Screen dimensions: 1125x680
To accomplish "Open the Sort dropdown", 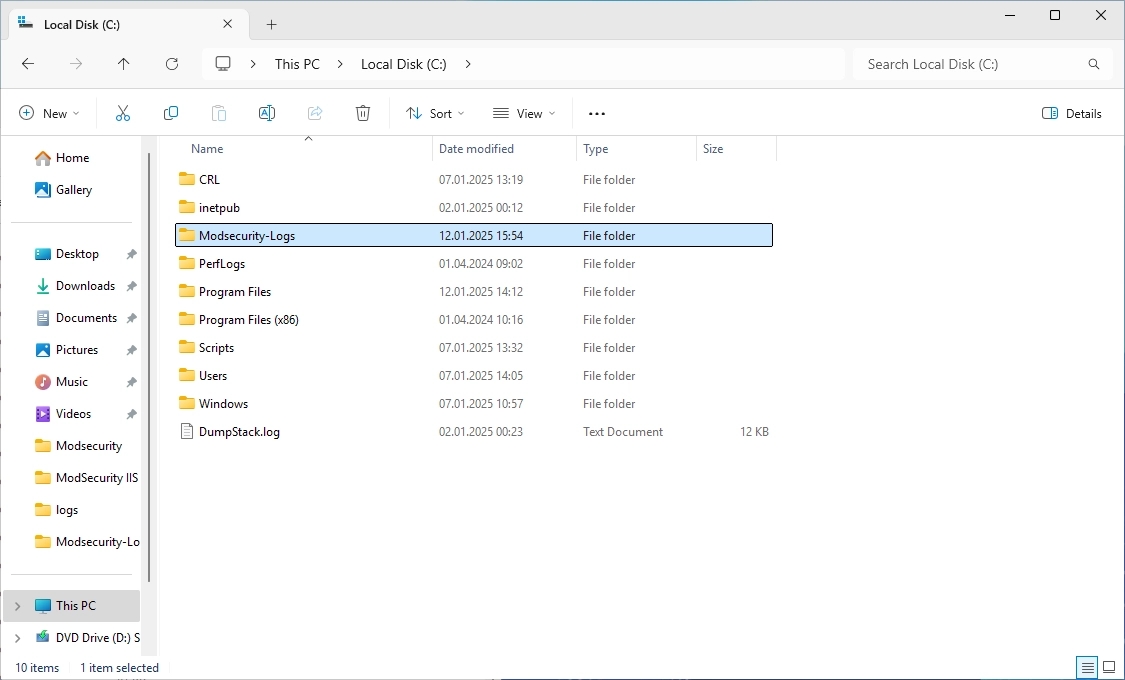I will (435, 114).
